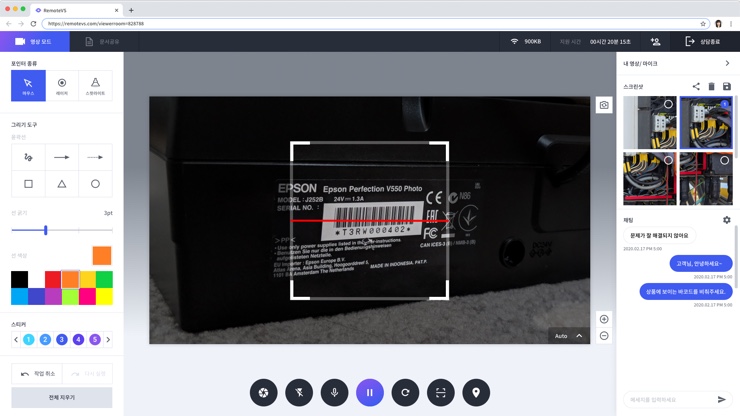
Task: Pick the sky blue color swatch
Action: 19,297
